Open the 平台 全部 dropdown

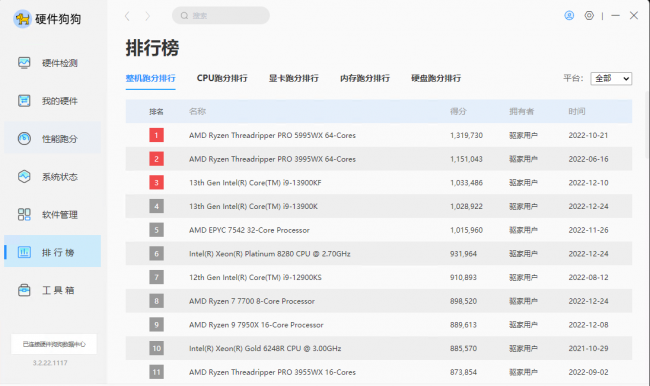(x=611, y=78)
